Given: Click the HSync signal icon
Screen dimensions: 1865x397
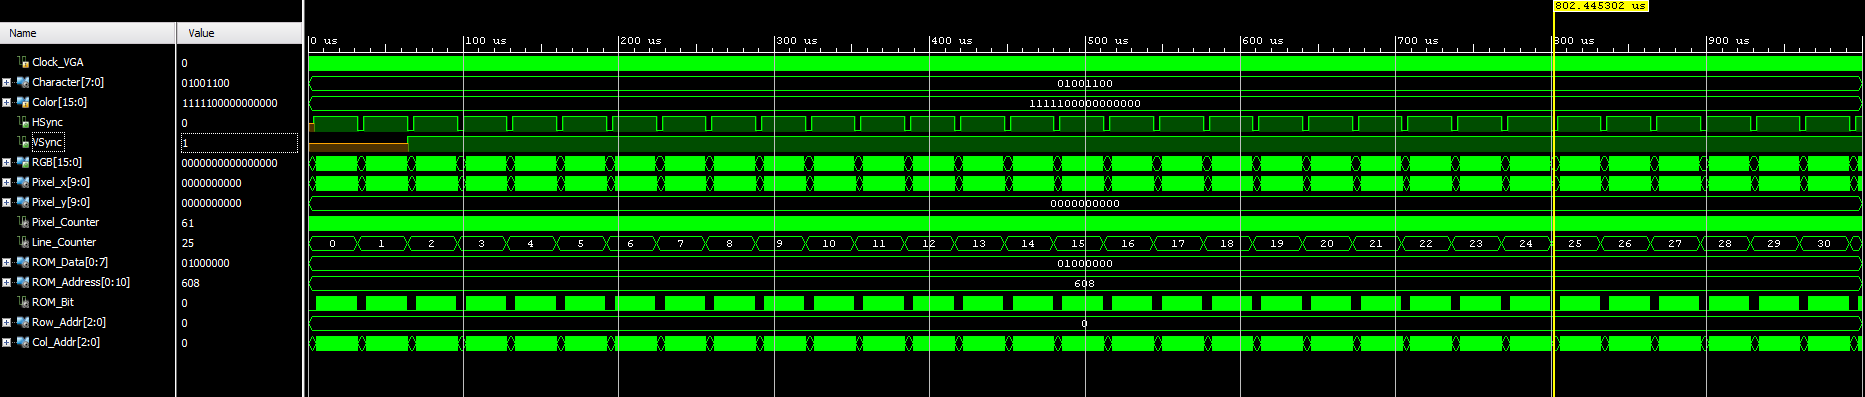Looking at the screenshot, I should 23,122.
